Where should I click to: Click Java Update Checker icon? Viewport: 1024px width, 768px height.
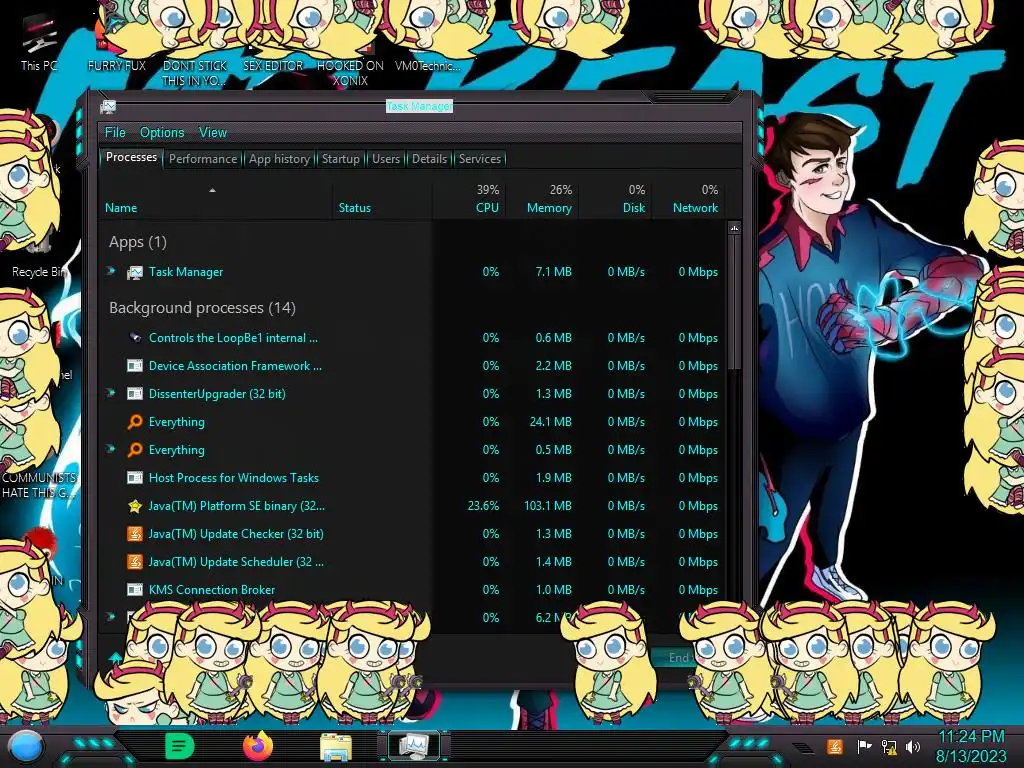[135, 534]
